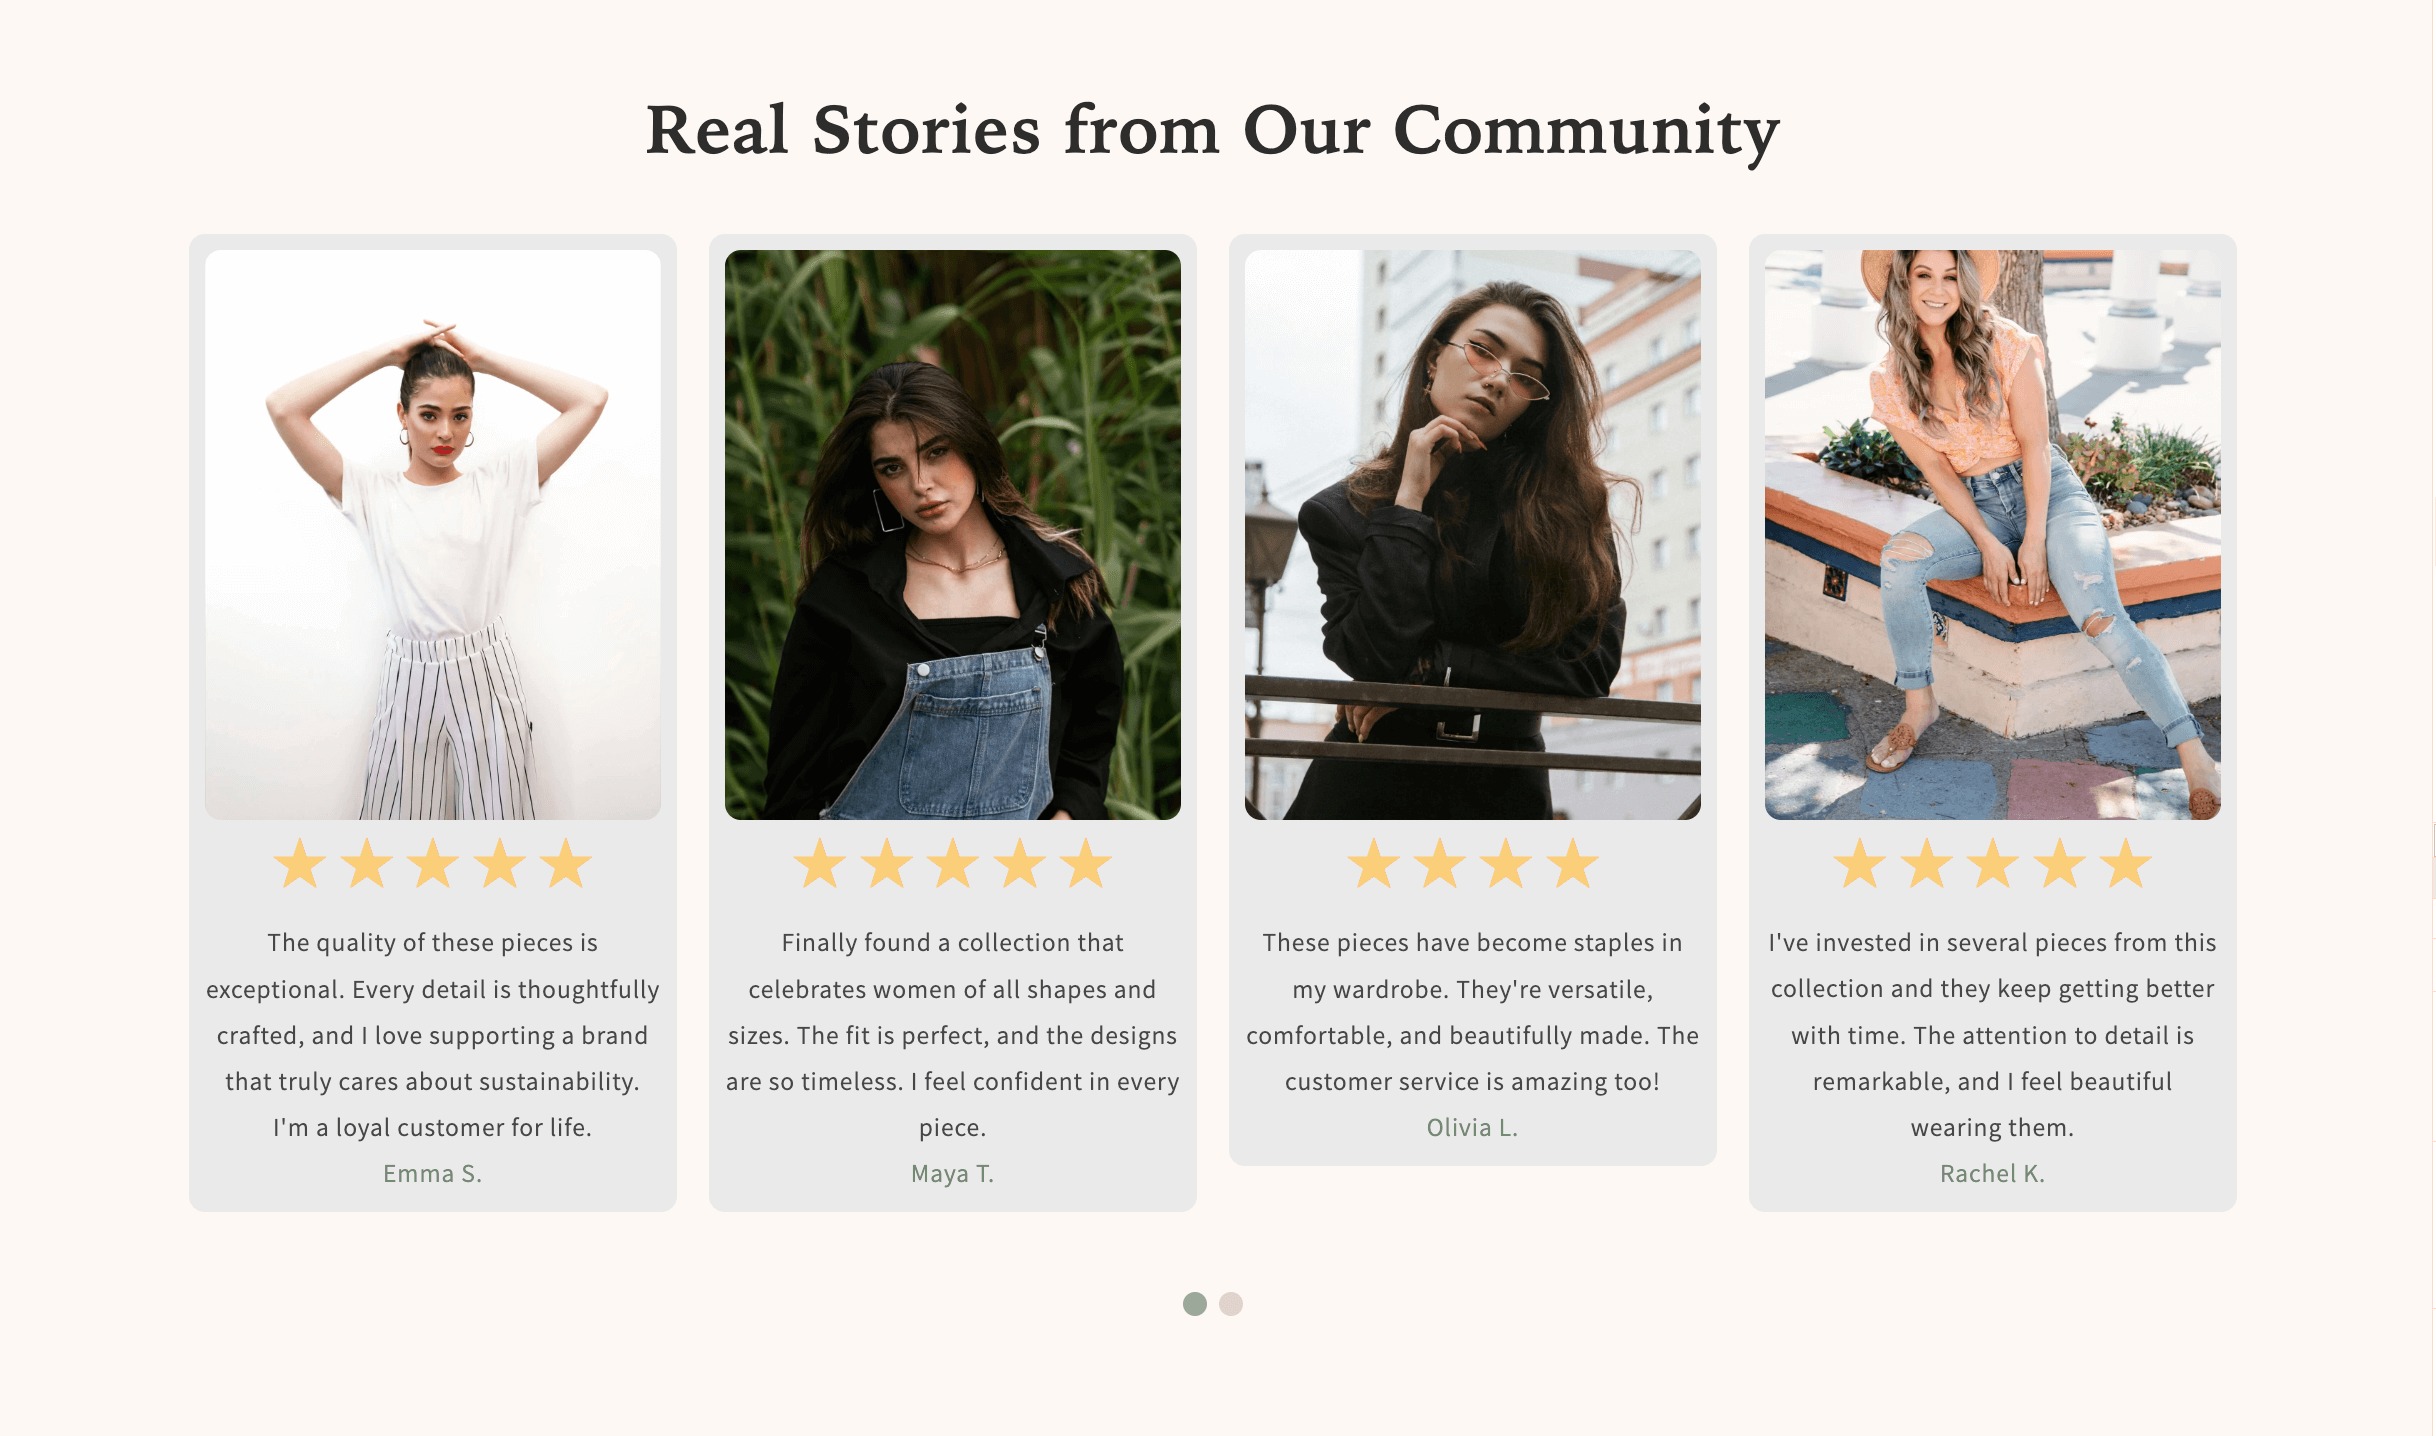This screenshot has height=1436, width=2436.
Task: Click Olivia L.'s name below her review
Action: tap(1471, 1127)
